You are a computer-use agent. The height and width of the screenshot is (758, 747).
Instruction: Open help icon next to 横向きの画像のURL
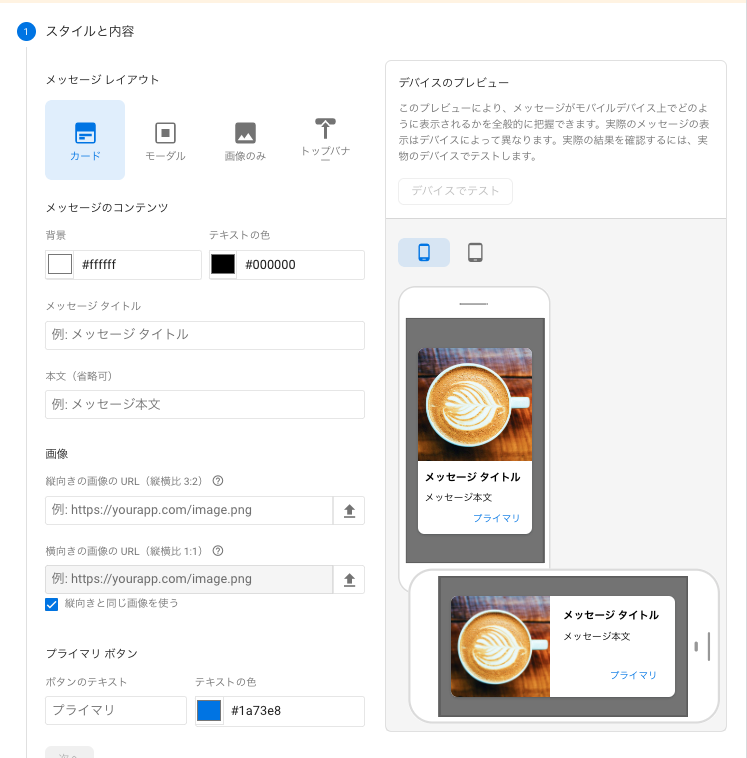click(218, 550)
